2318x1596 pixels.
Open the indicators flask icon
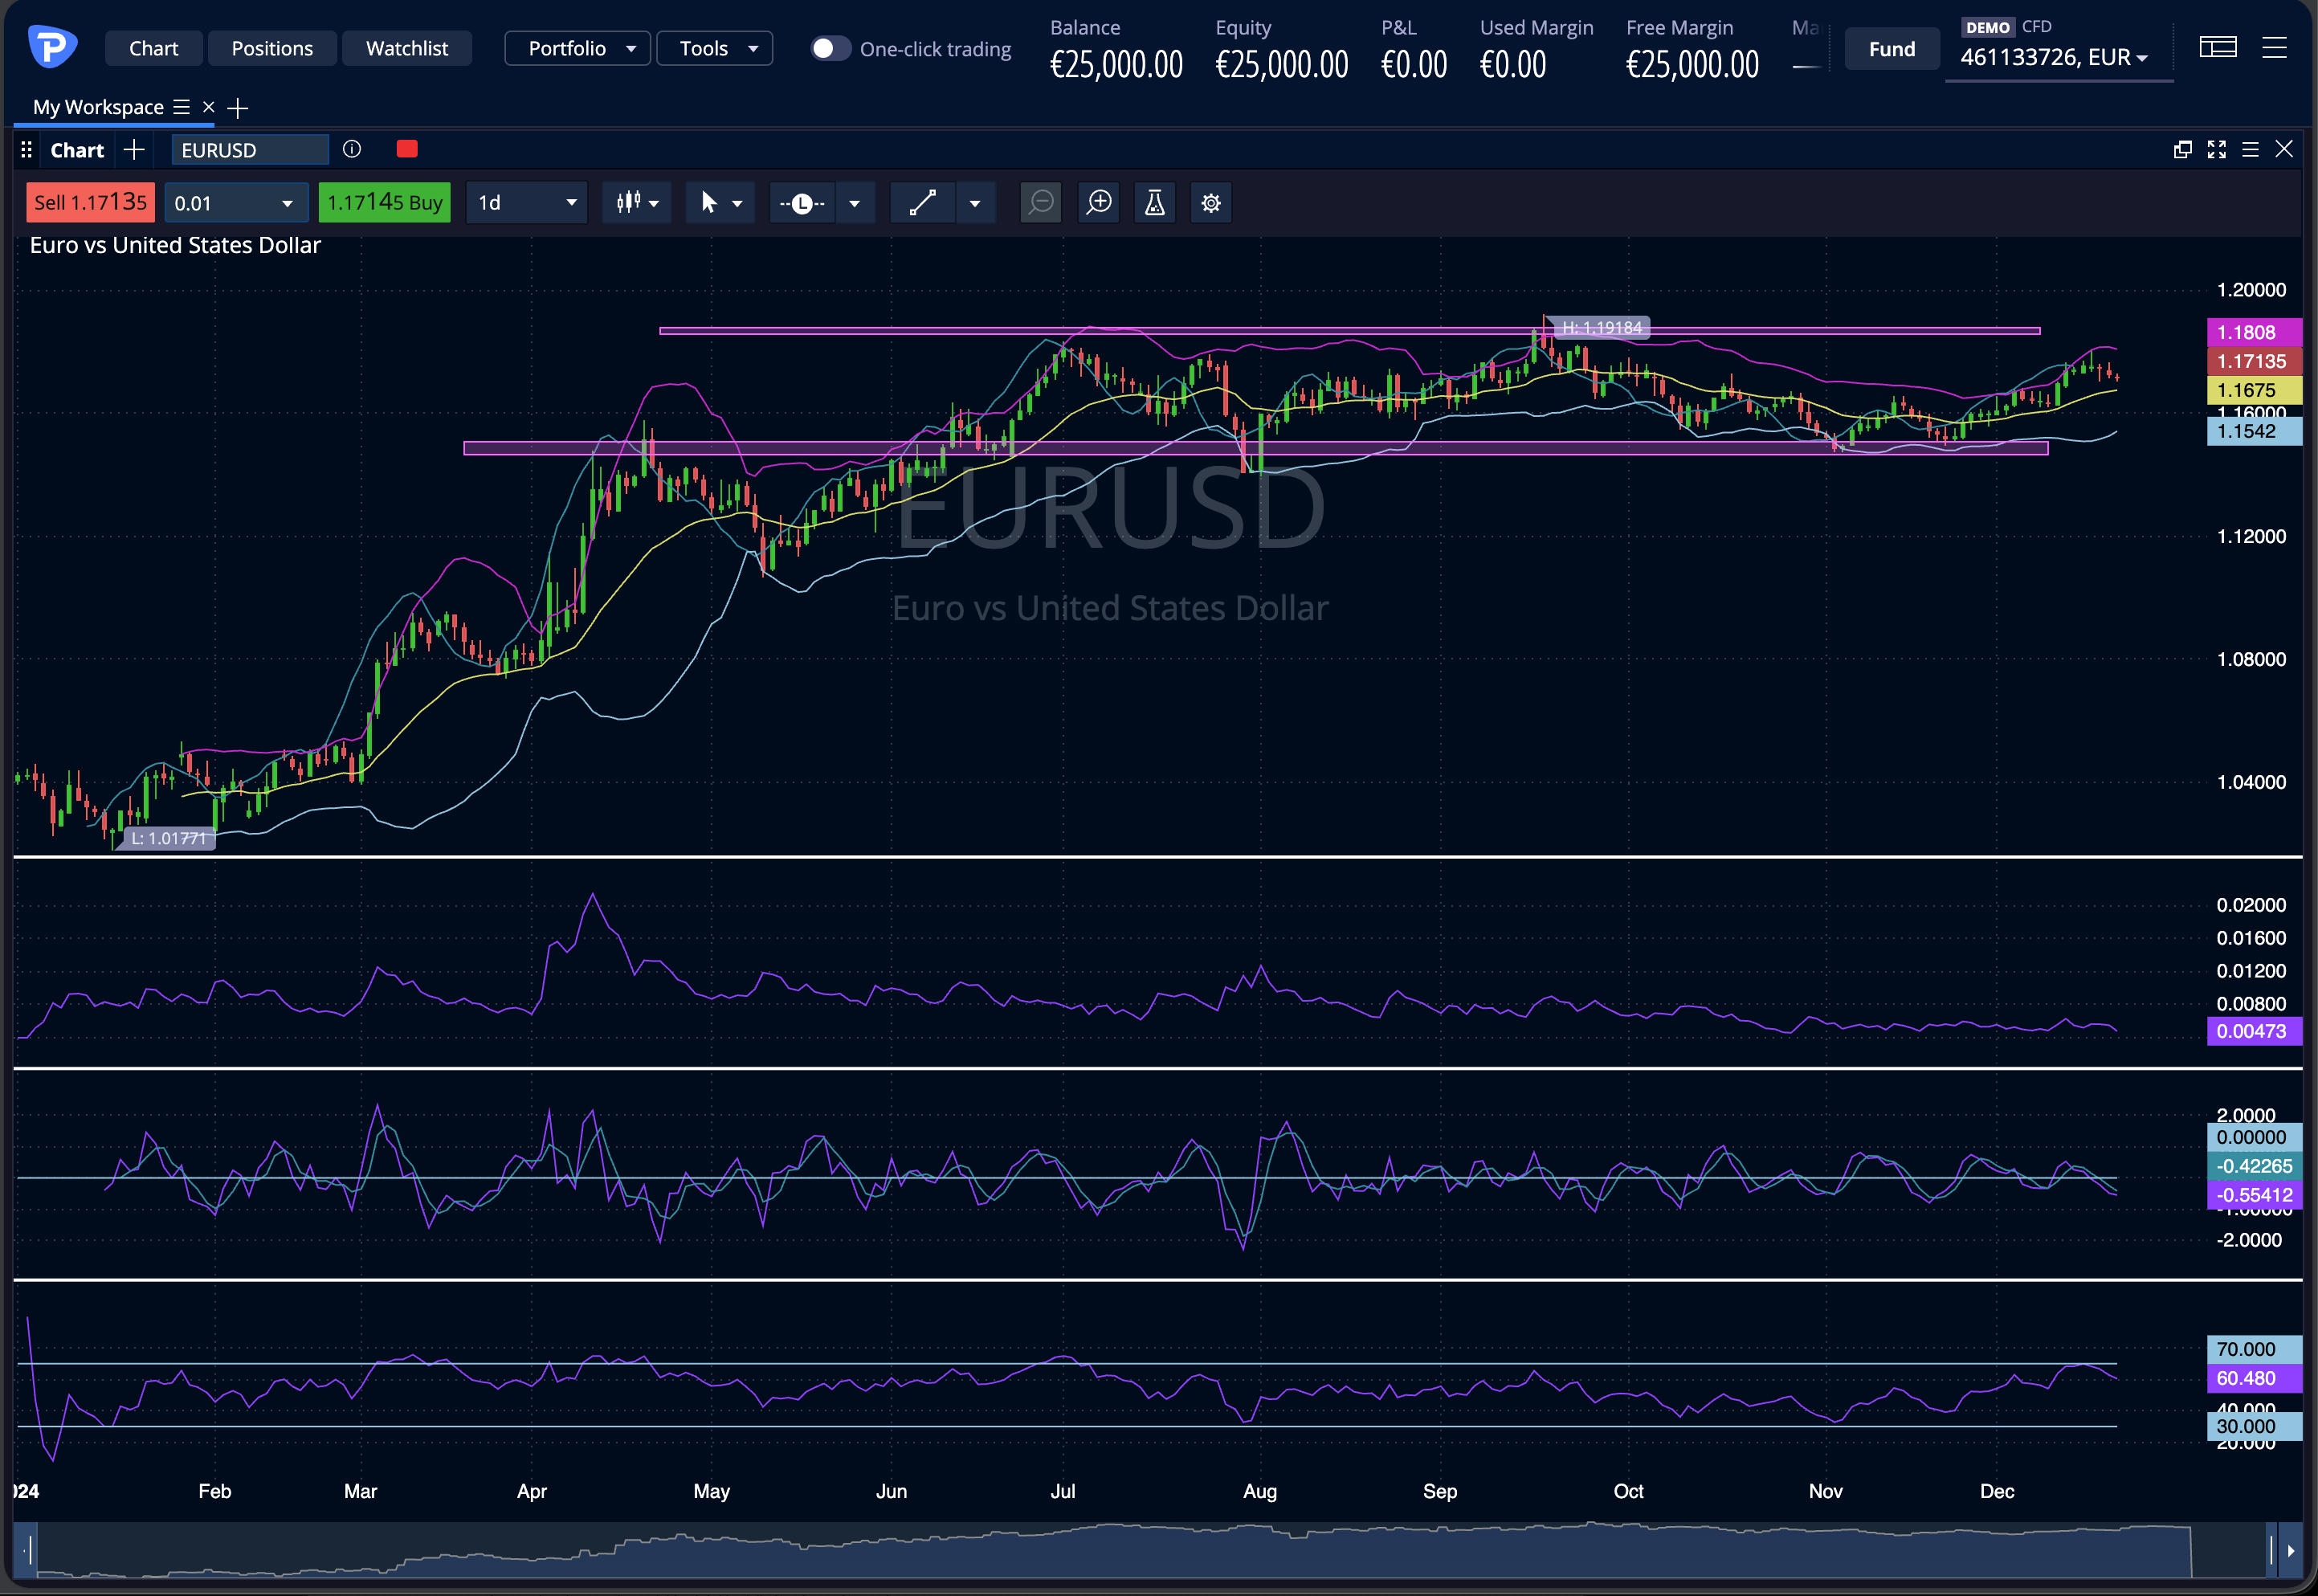[x=1154, y=203]
